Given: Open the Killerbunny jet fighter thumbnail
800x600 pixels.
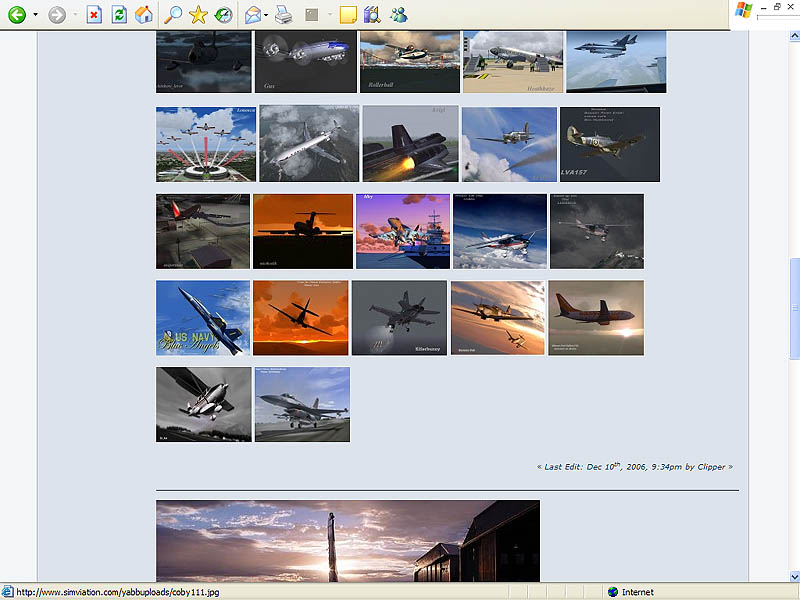Looking at the screenshot, I should 399,318.
